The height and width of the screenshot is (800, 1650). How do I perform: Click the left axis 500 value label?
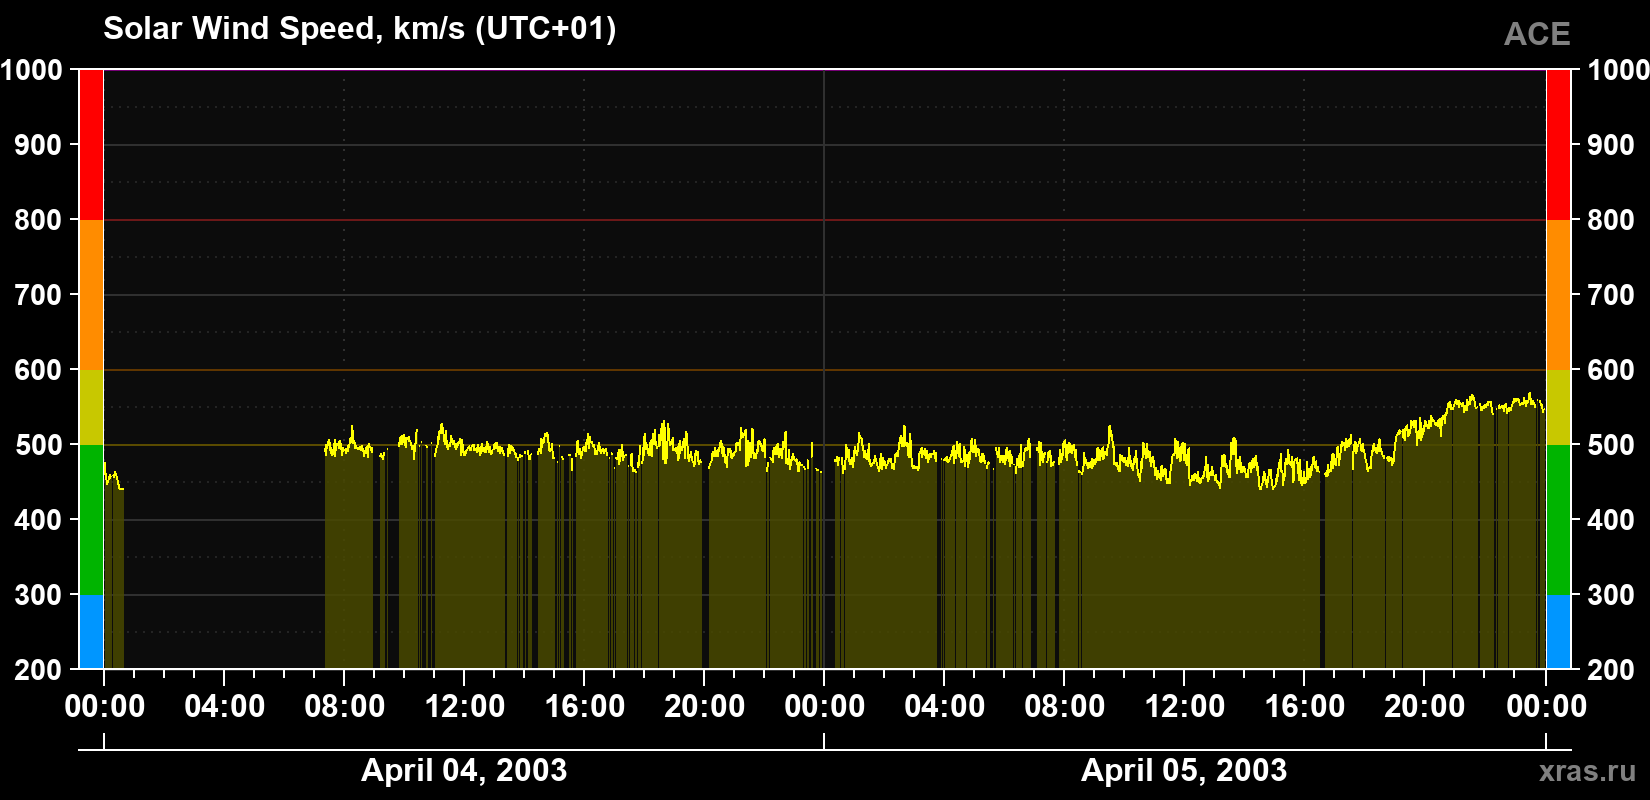pos(38,445)
